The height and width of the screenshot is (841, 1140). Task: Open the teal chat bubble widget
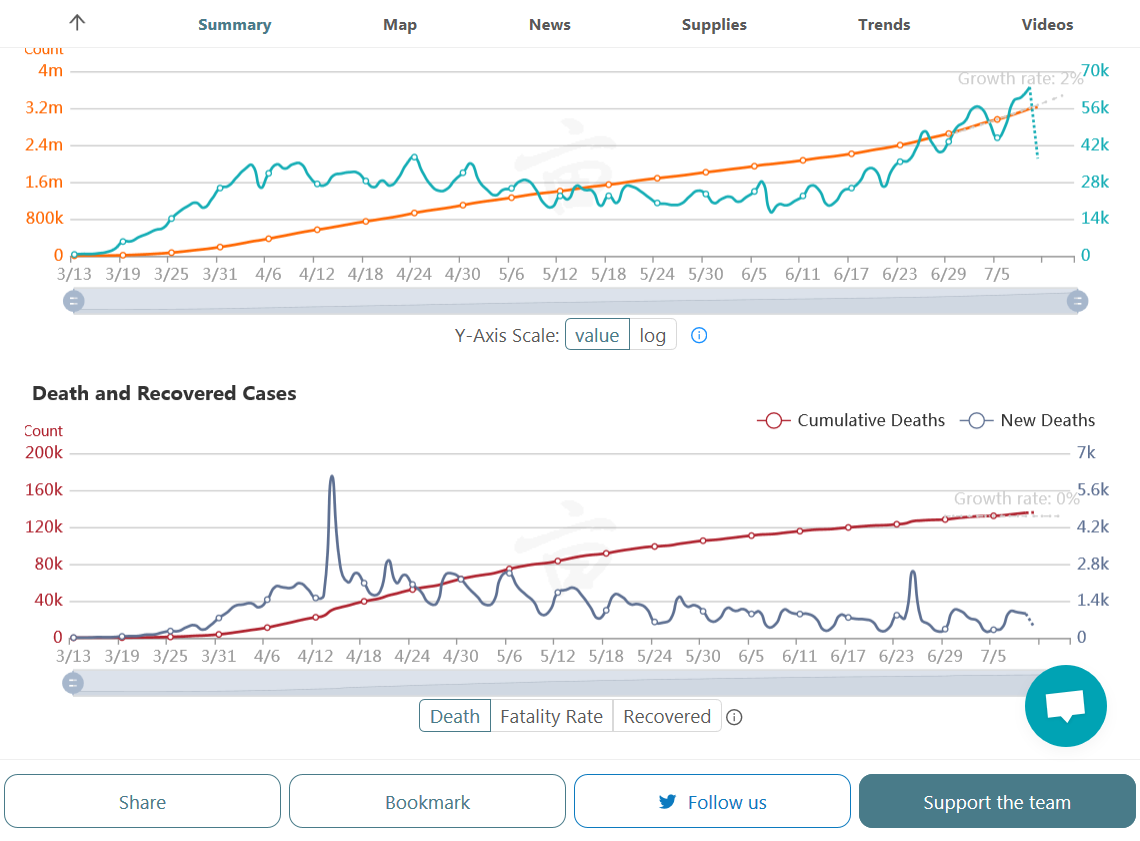1065,705
